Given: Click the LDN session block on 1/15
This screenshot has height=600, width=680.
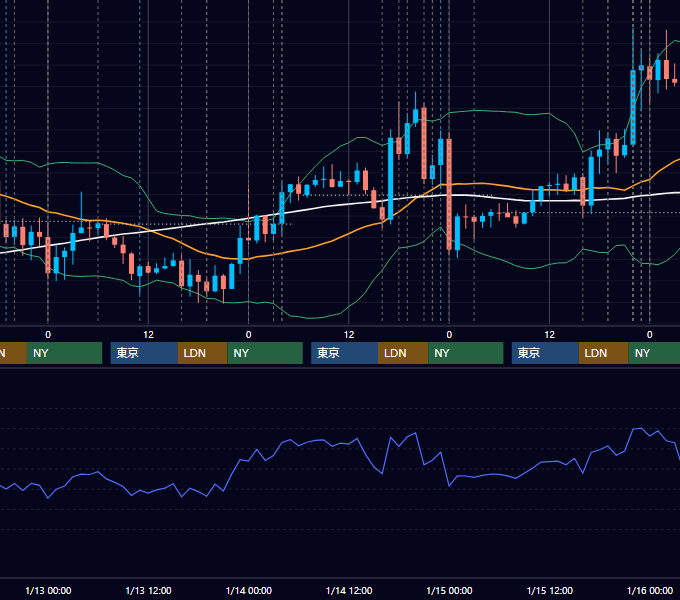Looking at the screenshot, I should click(604, 353).
